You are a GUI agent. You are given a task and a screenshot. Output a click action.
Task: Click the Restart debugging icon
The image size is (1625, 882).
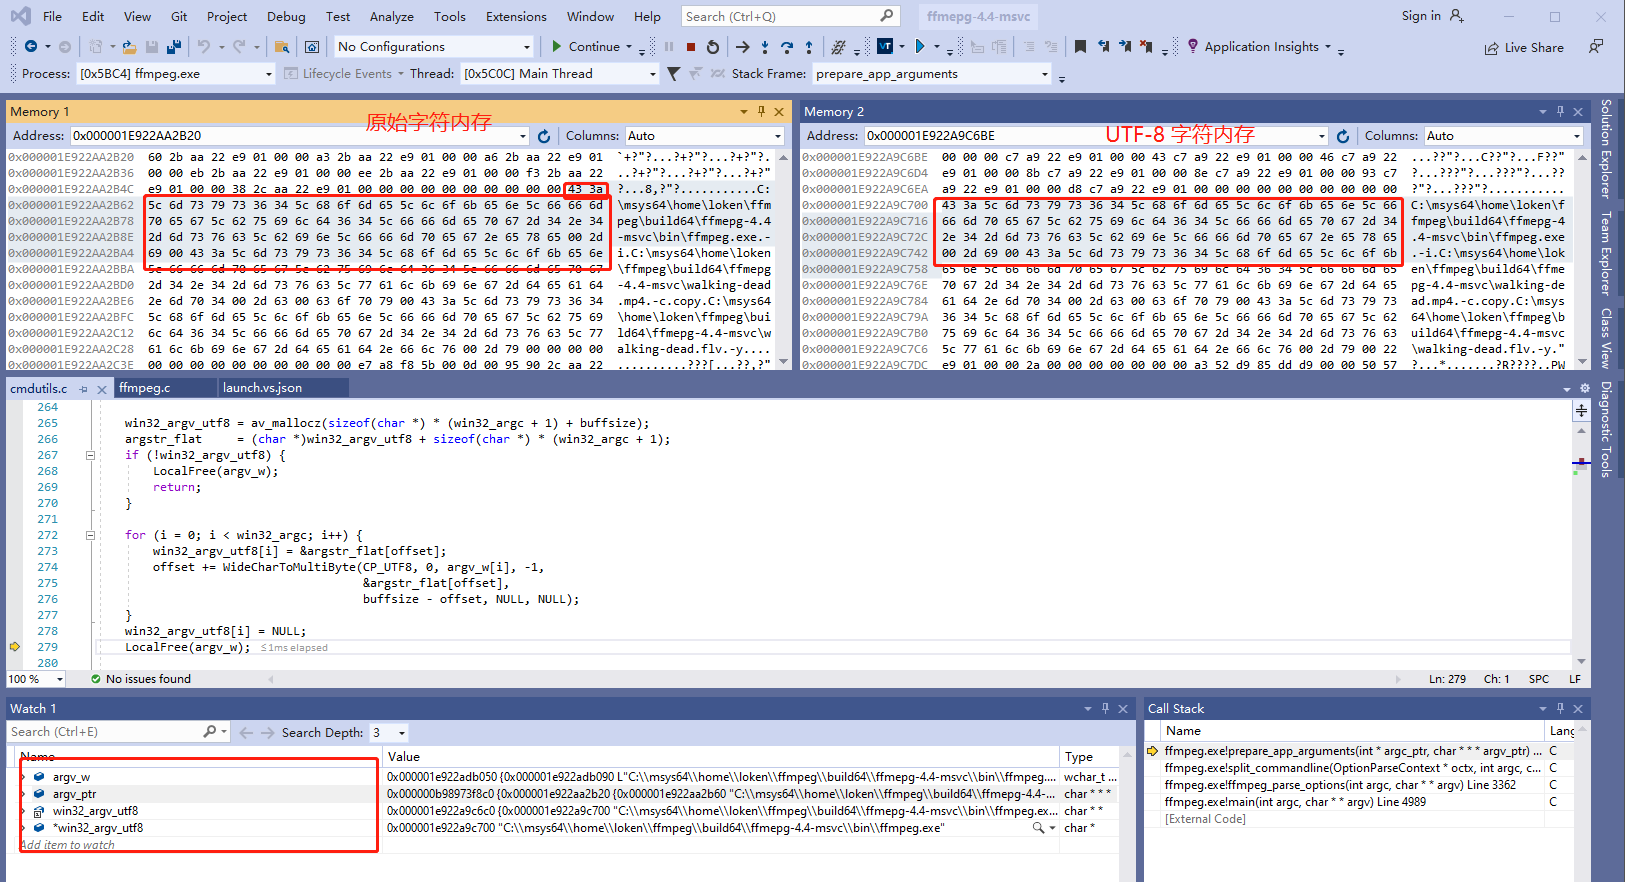pyautogui.click(x=712, y=47)
